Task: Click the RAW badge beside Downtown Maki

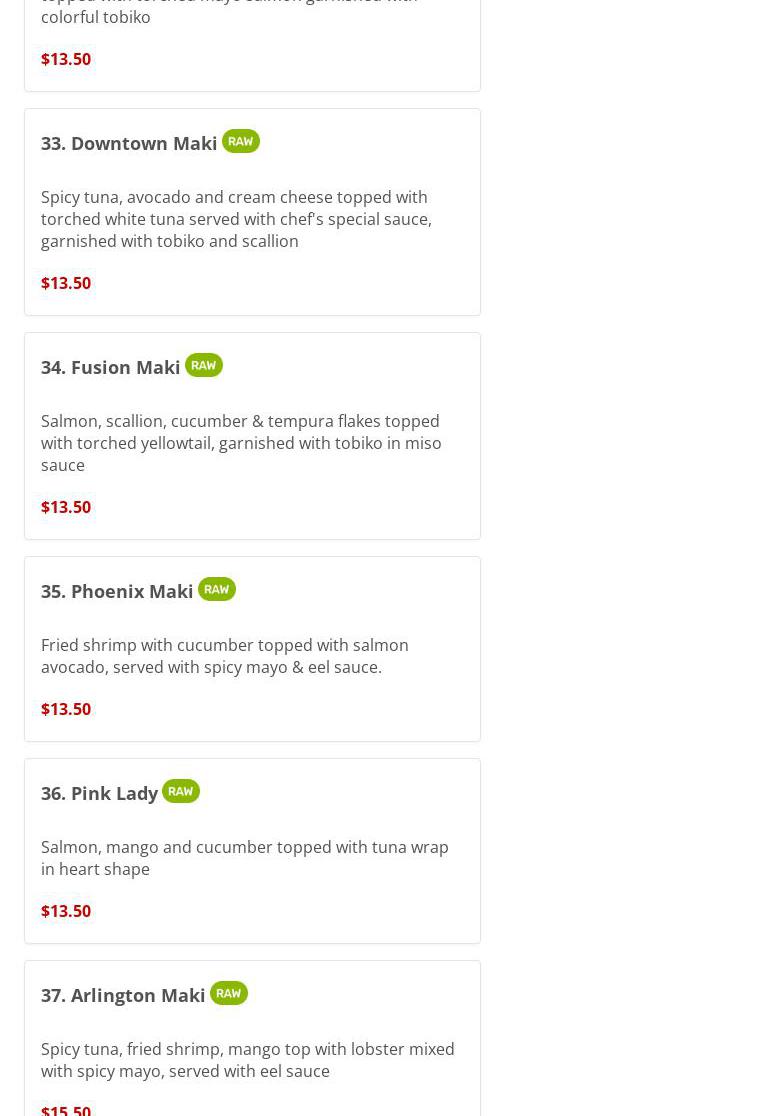Action: tap(241, 141)
